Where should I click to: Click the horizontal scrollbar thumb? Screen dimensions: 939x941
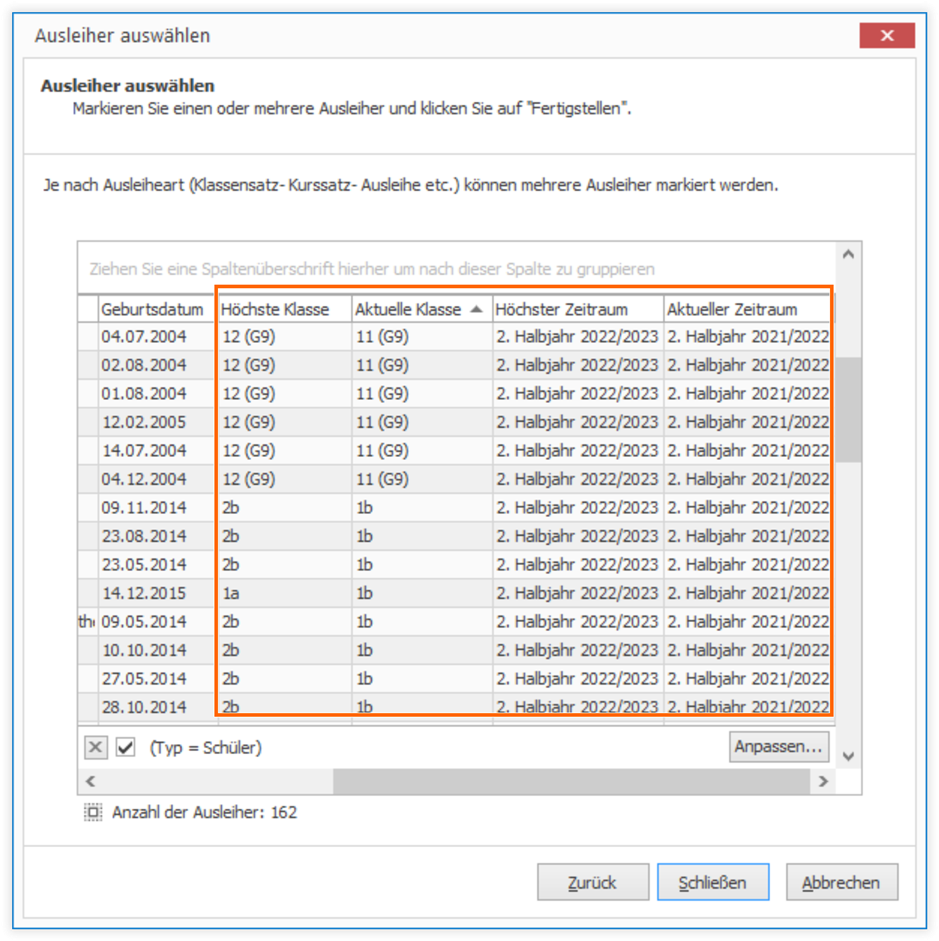pyautogui.click(x=571, y=781)
